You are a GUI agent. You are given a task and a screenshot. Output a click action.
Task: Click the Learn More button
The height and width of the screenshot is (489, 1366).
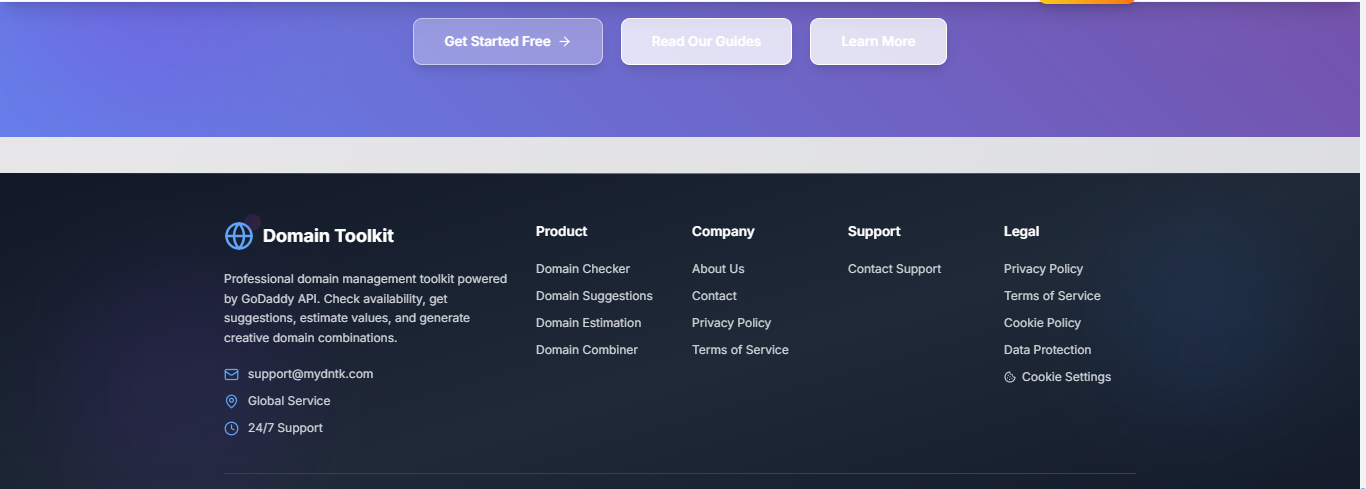tap(878, 41)
